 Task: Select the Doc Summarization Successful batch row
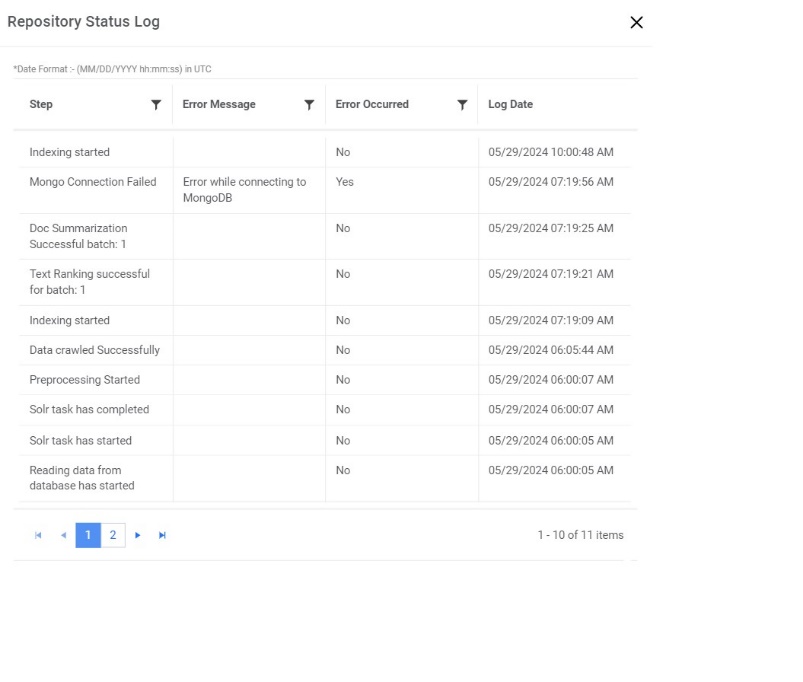(78, 236)
